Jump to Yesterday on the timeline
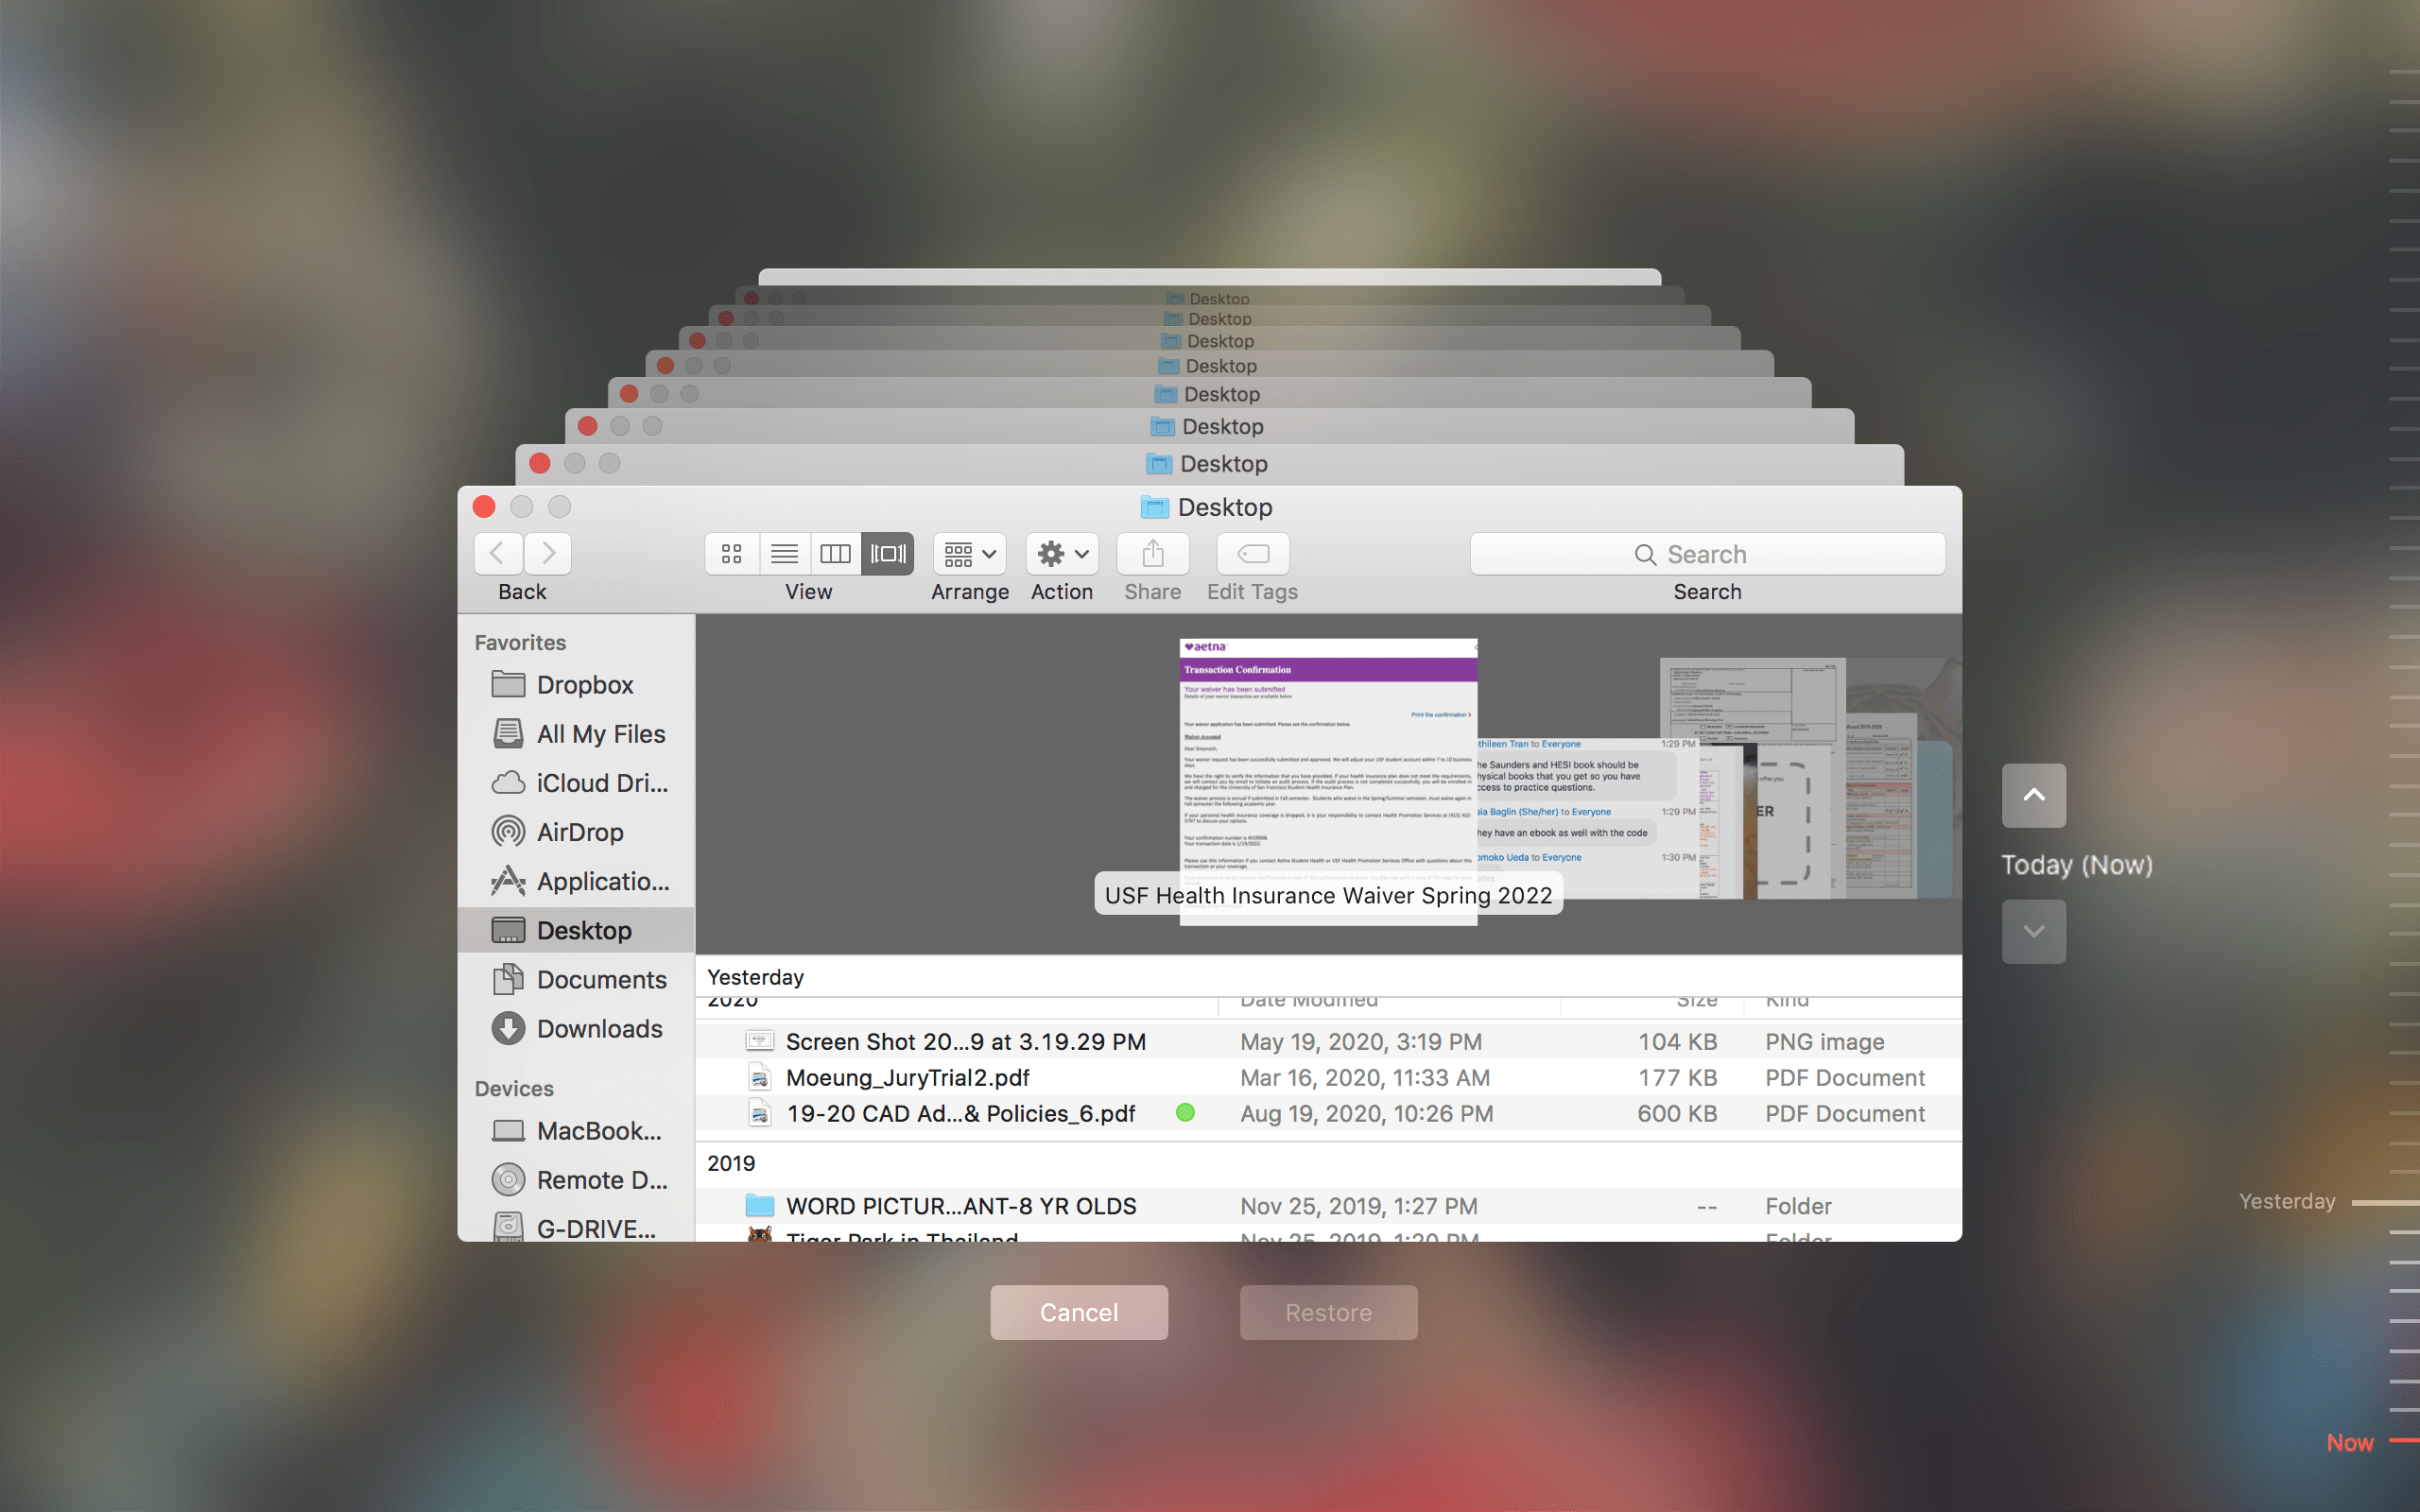2420x1512 pixels. [2286, 1201]
